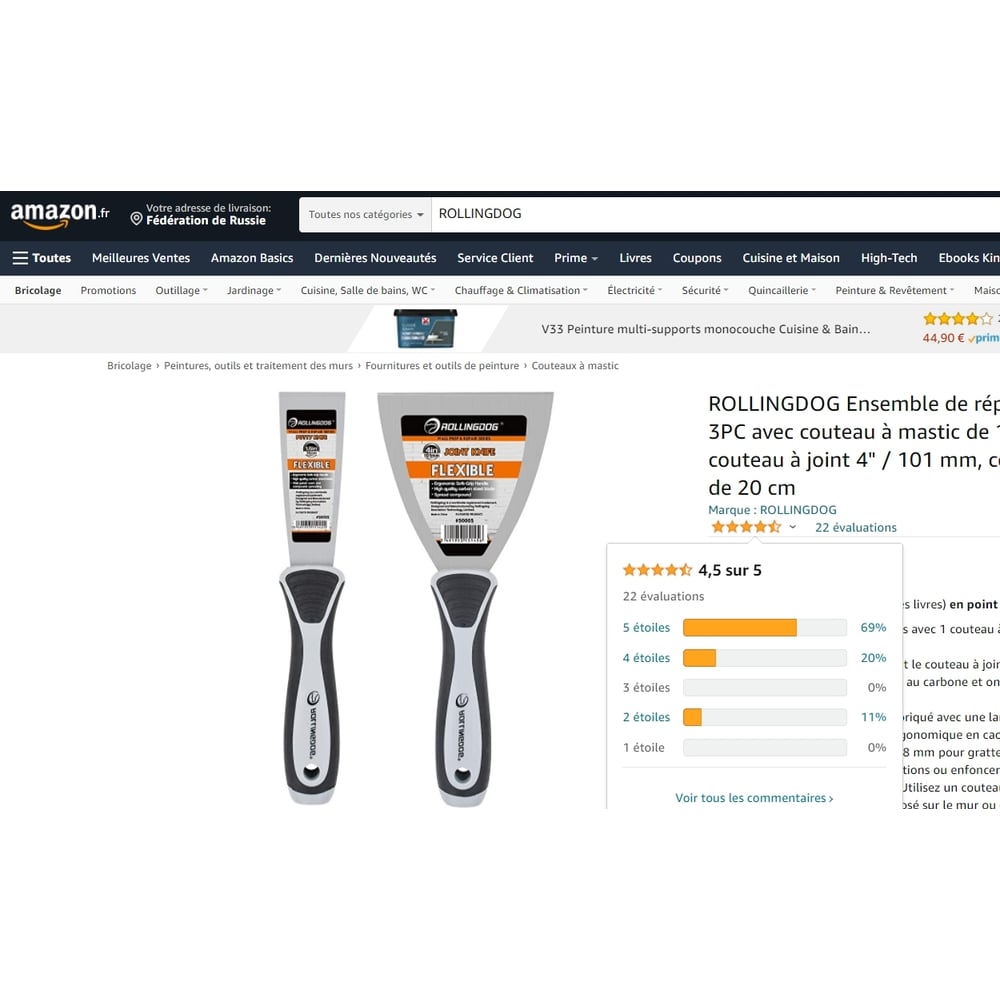Open the Toutes nos catégories dropdown
The width and height of the screenshot is (1000, 1000).
[365, 214]
